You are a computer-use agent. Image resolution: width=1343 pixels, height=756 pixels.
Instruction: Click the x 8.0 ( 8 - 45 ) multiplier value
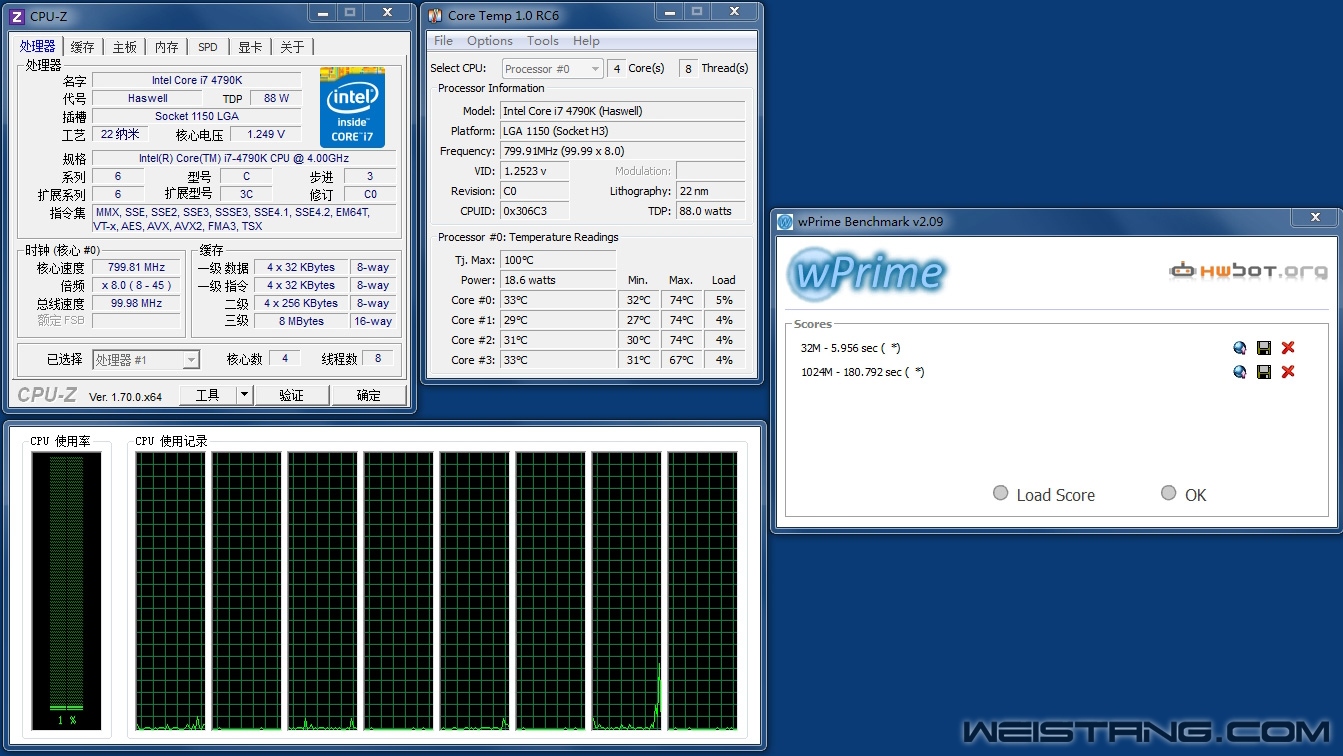137,285
